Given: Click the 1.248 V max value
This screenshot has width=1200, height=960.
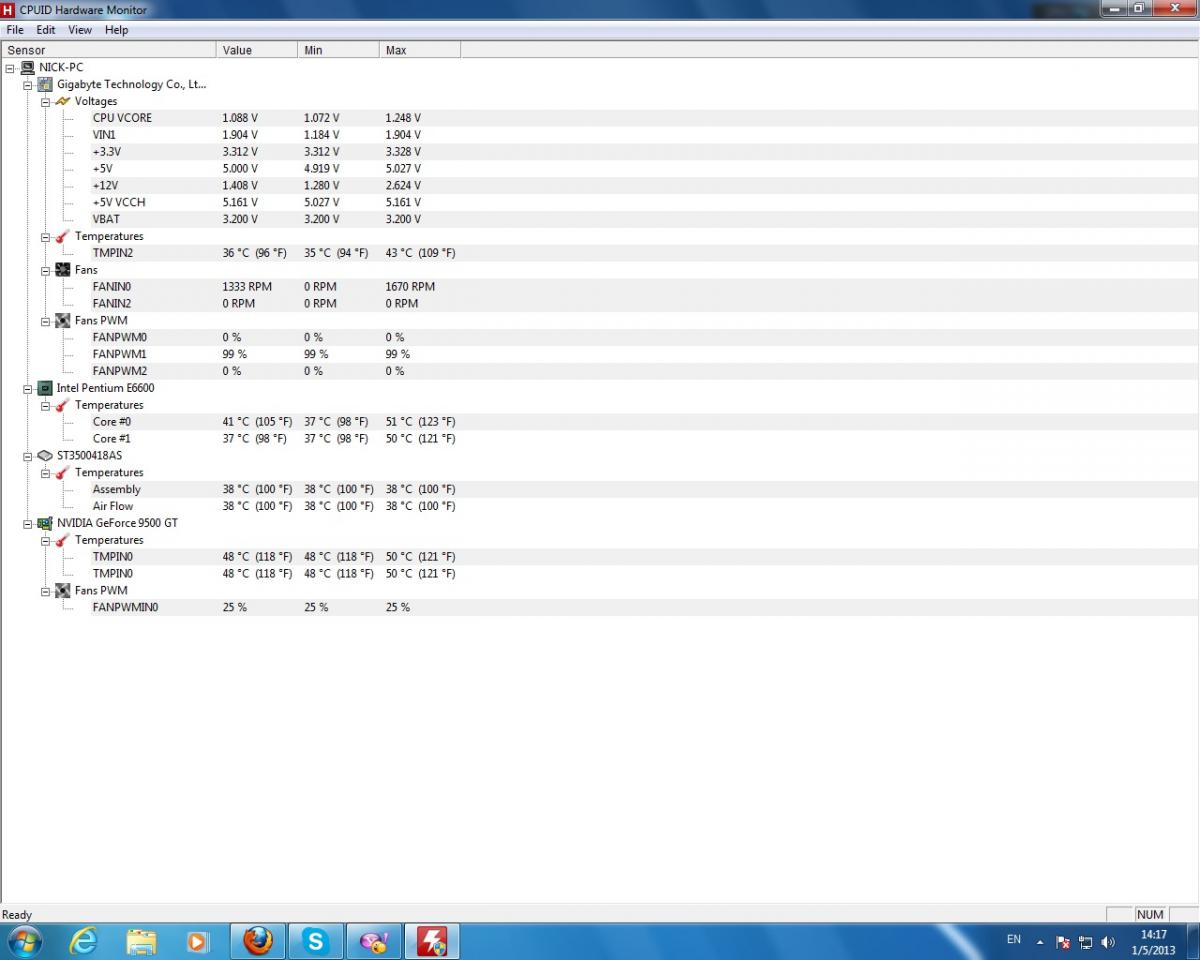Looking at the screenshot, I should pyautogui.click(x=403, y=118).
